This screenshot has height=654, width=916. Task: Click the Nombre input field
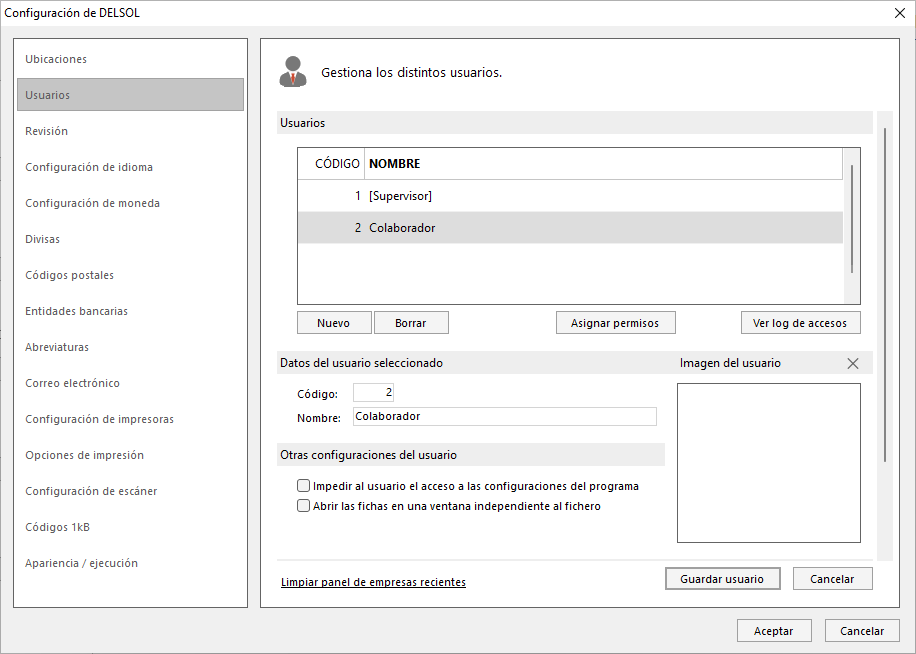point(505,416)
